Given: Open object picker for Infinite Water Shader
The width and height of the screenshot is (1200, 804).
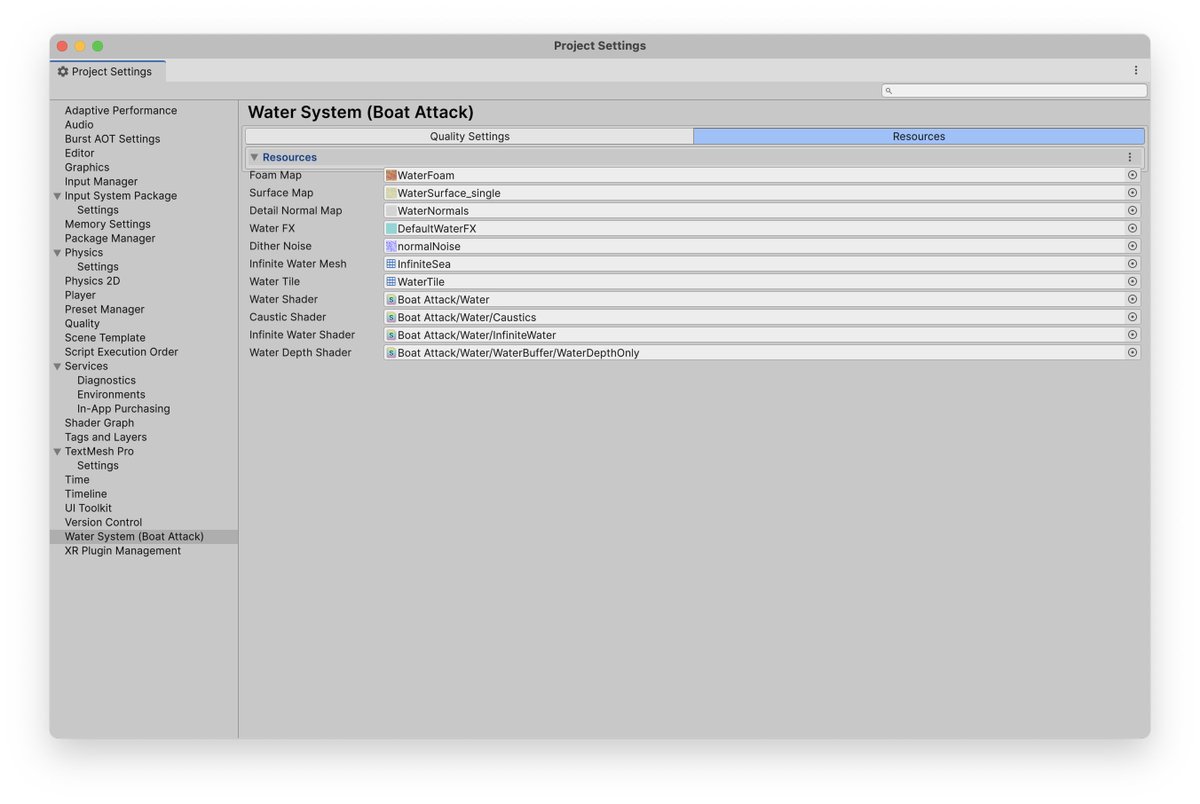Looking at the screenshot, I should pos(1132,335).
